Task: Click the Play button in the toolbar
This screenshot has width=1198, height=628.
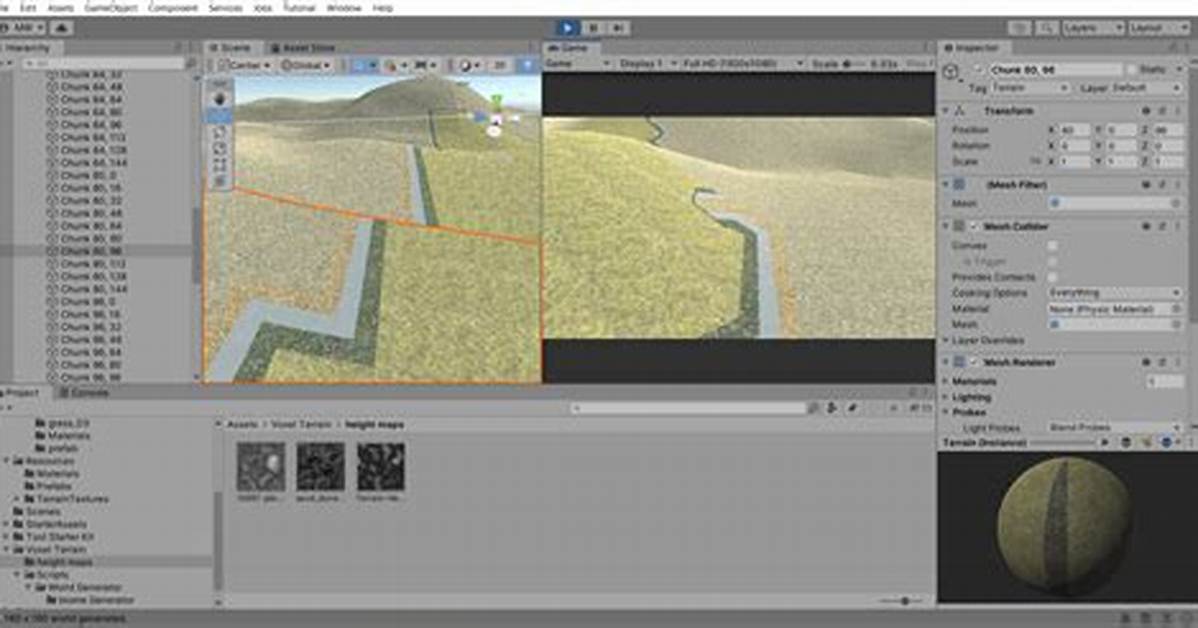Action: (x=567, y=28)
